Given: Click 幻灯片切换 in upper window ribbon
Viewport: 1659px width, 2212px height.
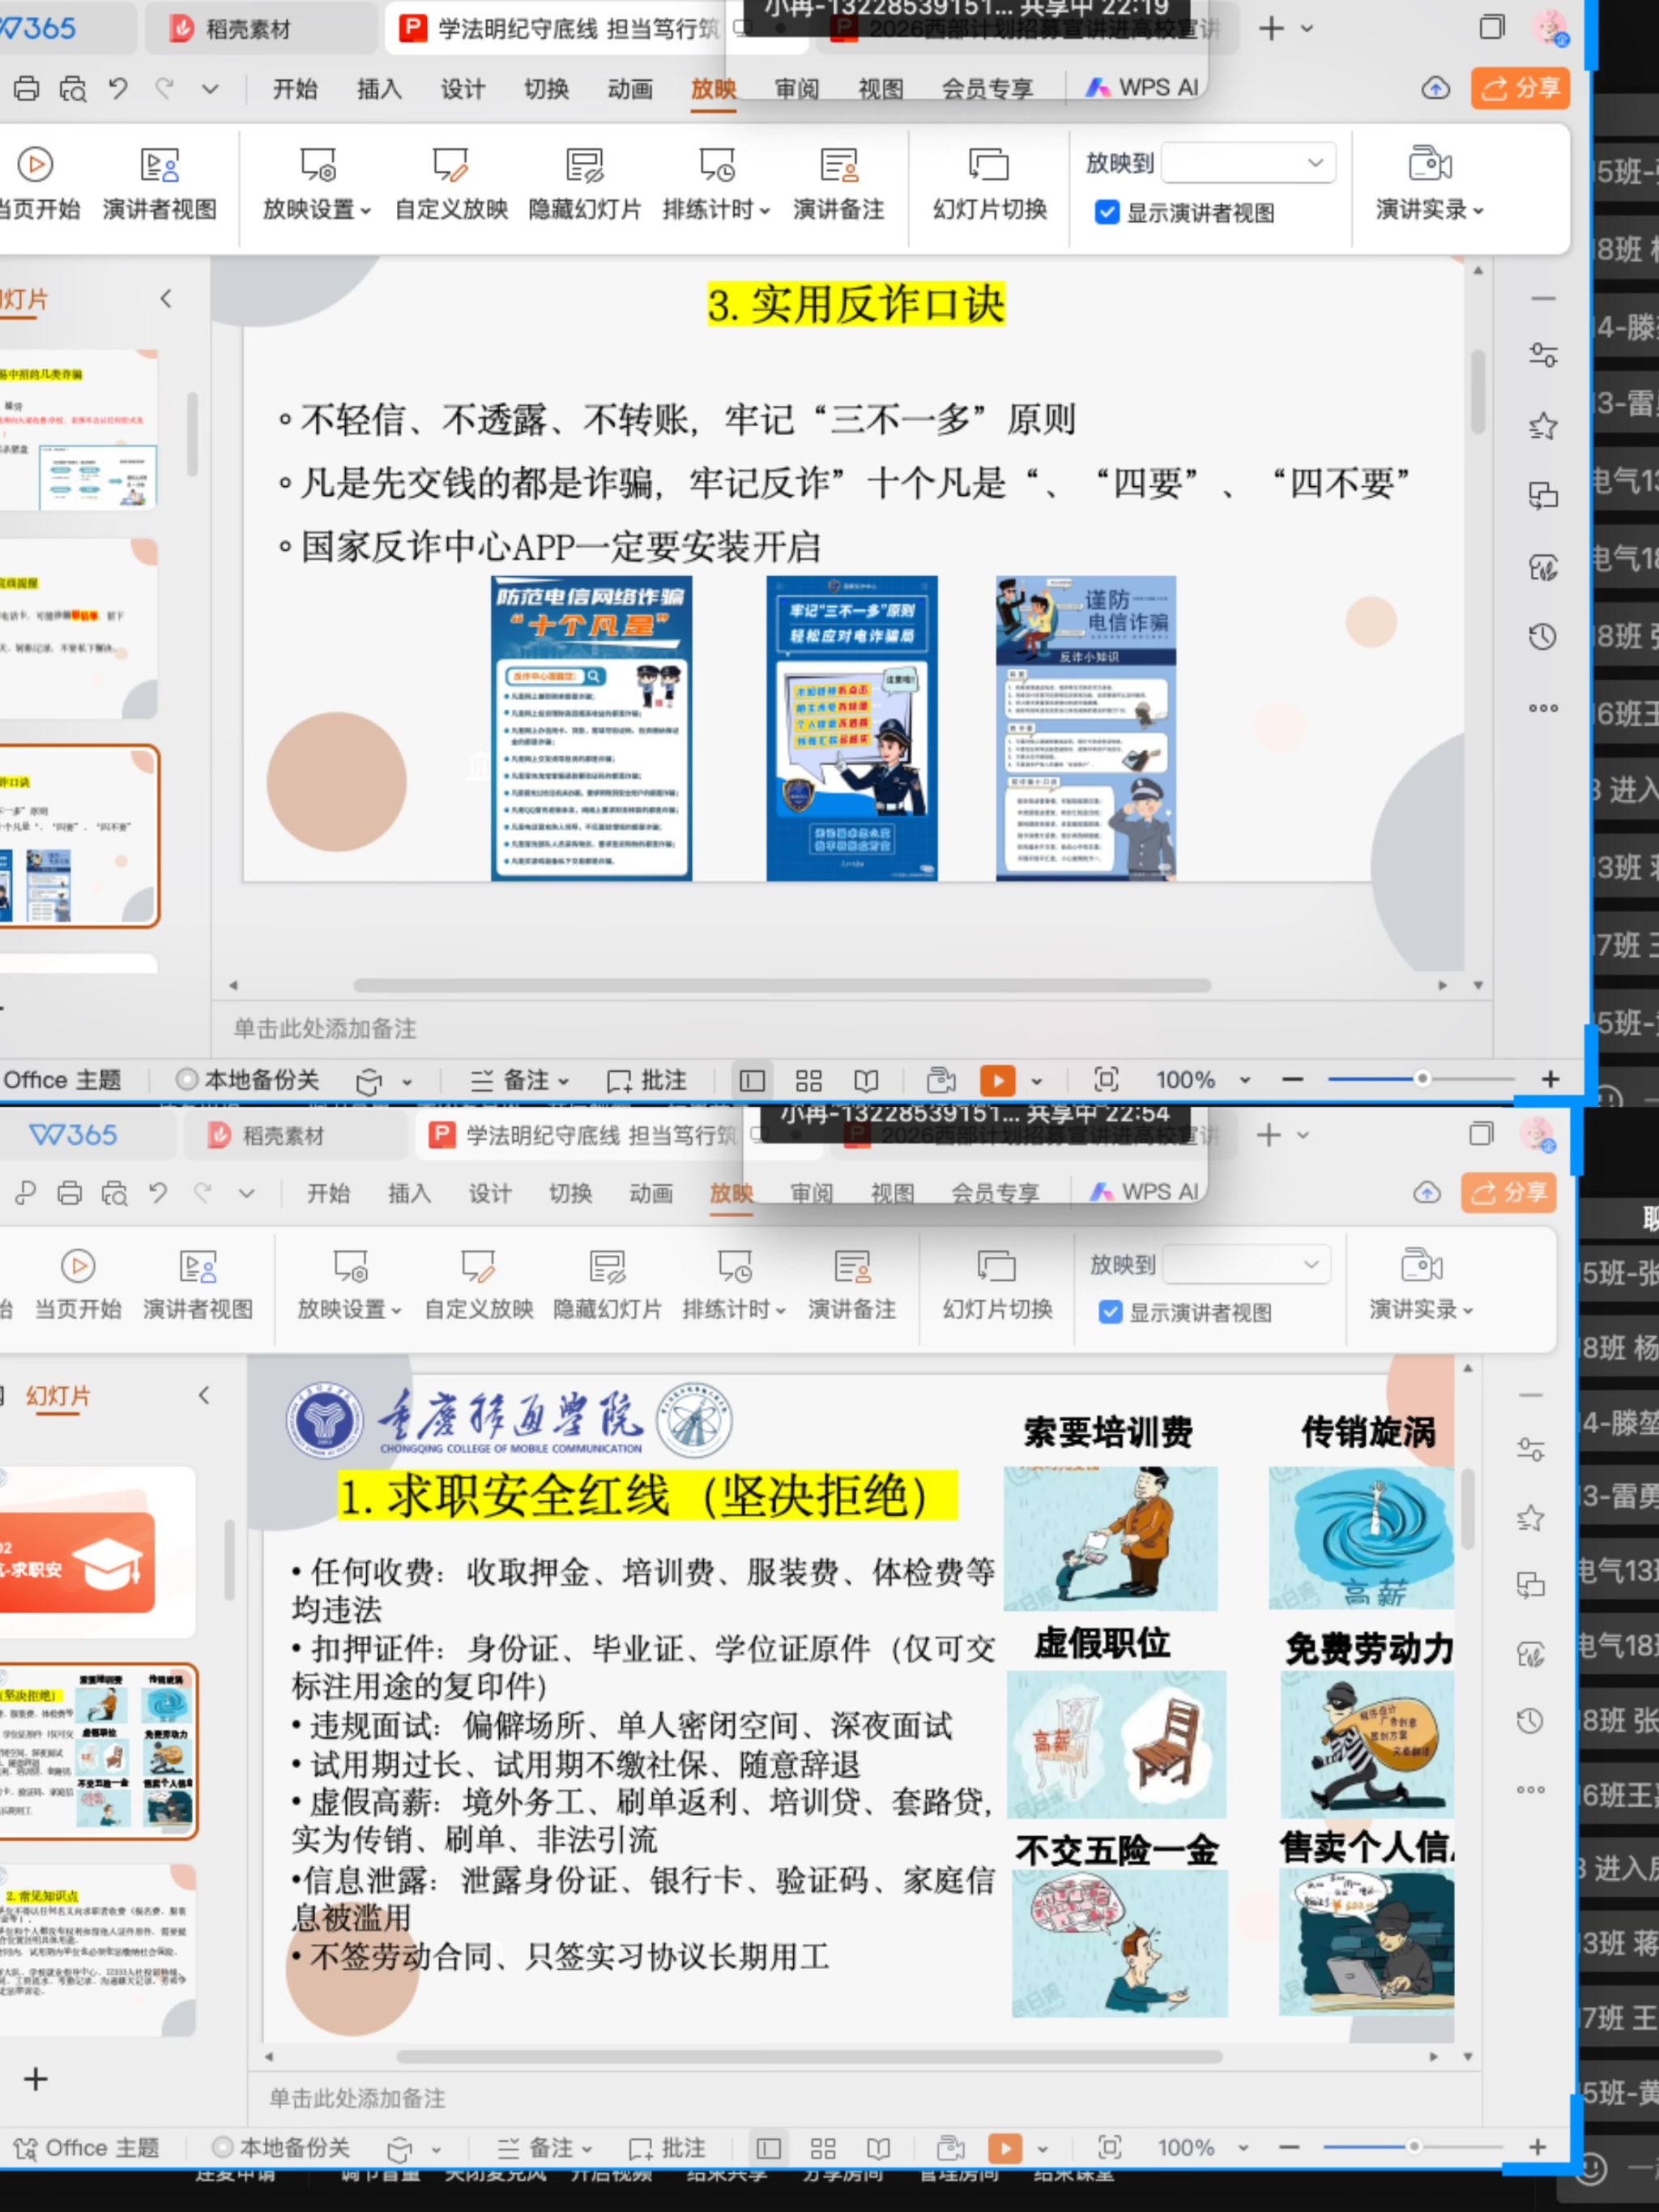Looking at the screenshot, I should 990,184.
